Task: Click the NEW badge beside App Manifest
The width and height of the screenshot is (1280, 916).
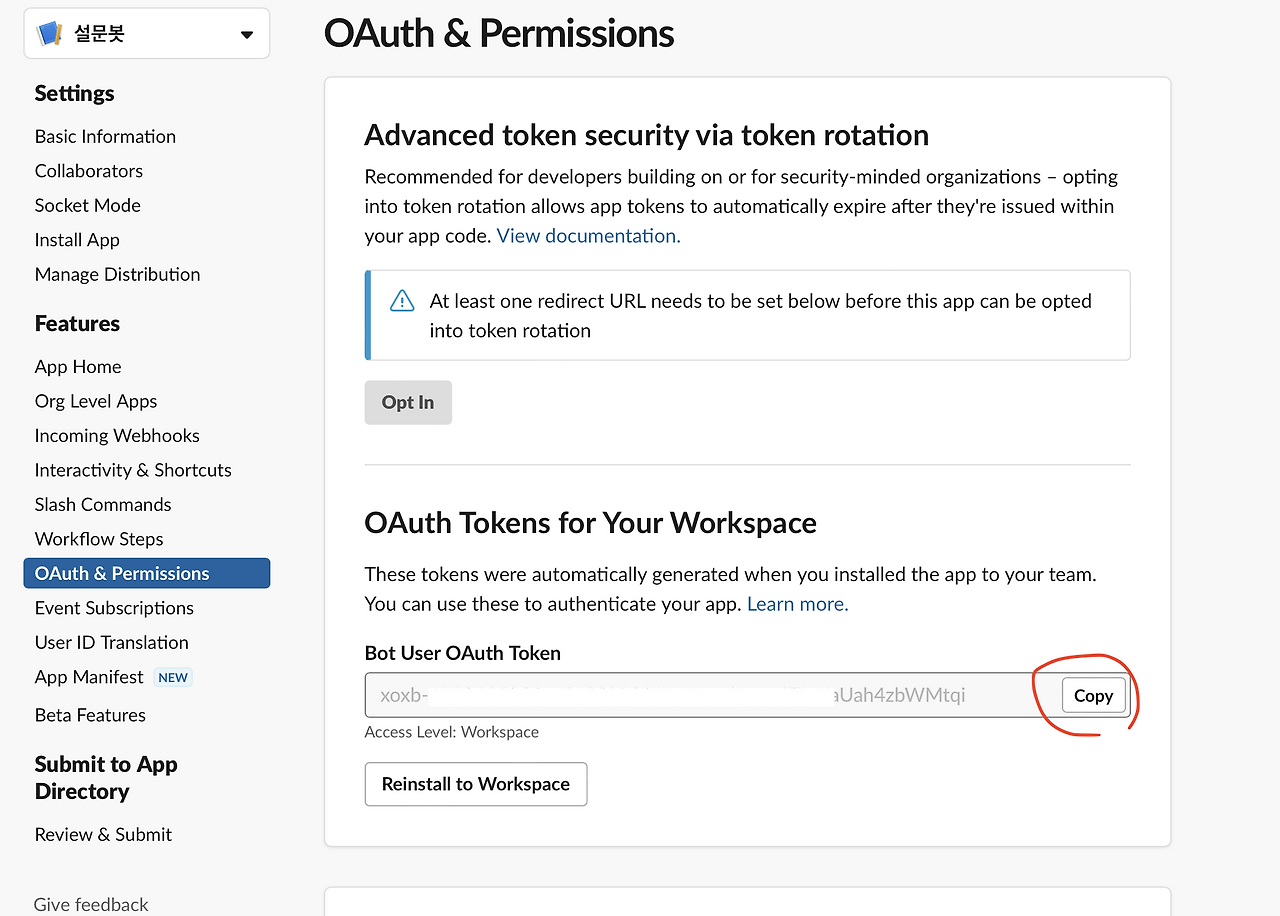Action: click(173, 677)
